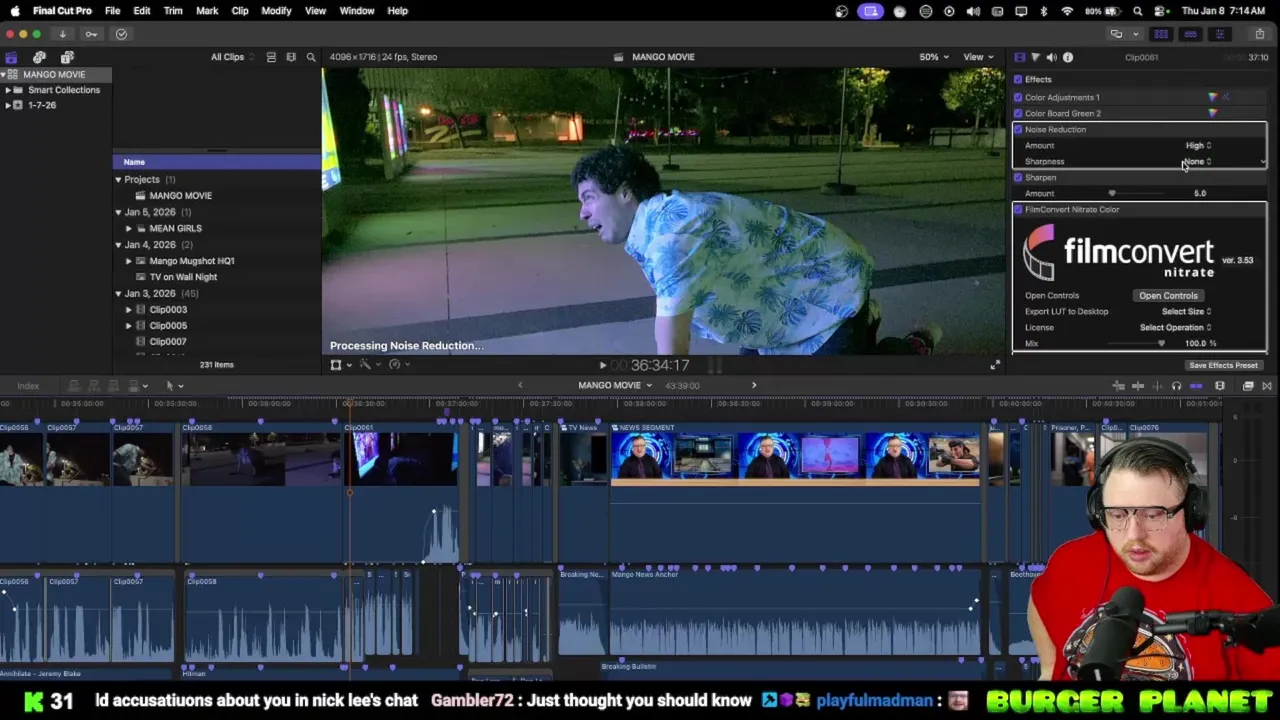Select the timeline arrow Select tool
The width and height of the screenshot is (1280, 720).
tap(170, 385)
